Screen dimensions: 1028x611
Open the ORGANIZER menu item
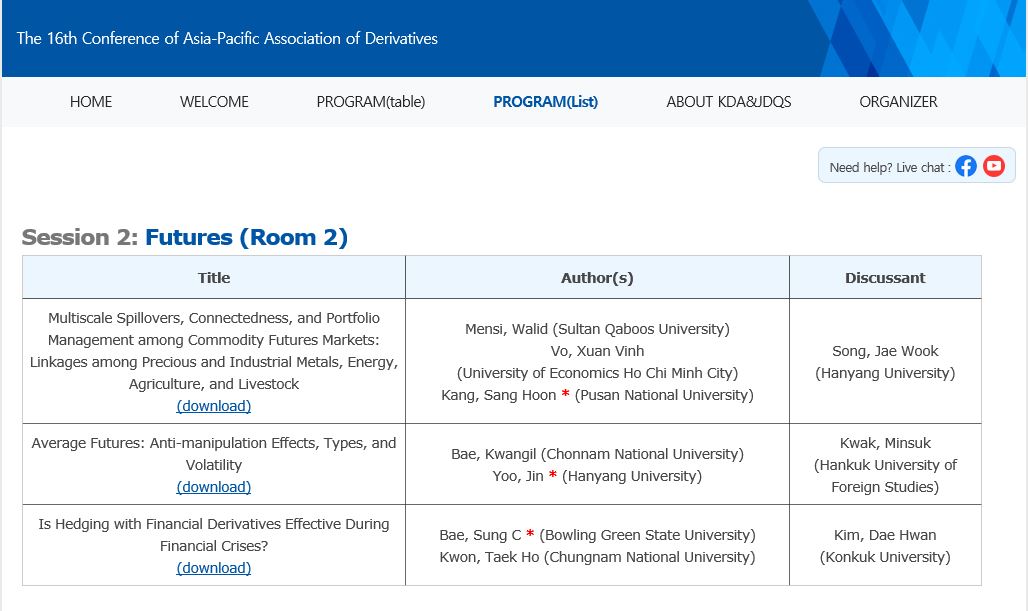point(898,102)
